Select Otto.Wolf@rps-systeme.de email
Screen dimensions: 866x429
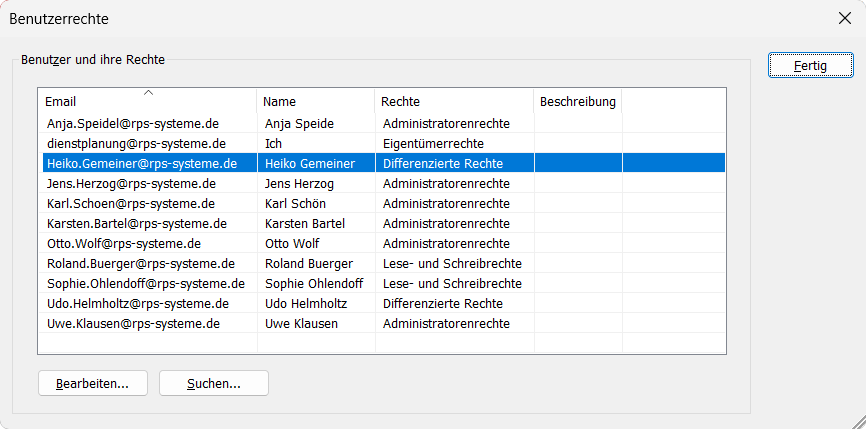coord(124,243)
